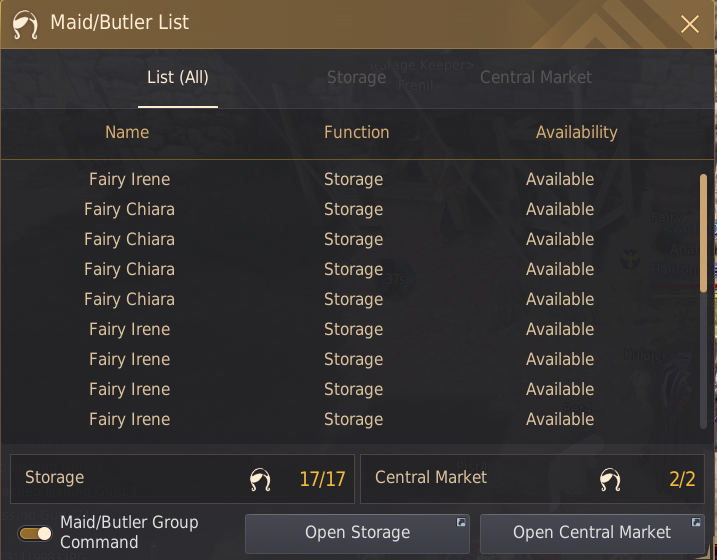Open Storage via the bottom button
Image resolution: width=717 pixels, height=560 pixels.
[x=357, y=533]
